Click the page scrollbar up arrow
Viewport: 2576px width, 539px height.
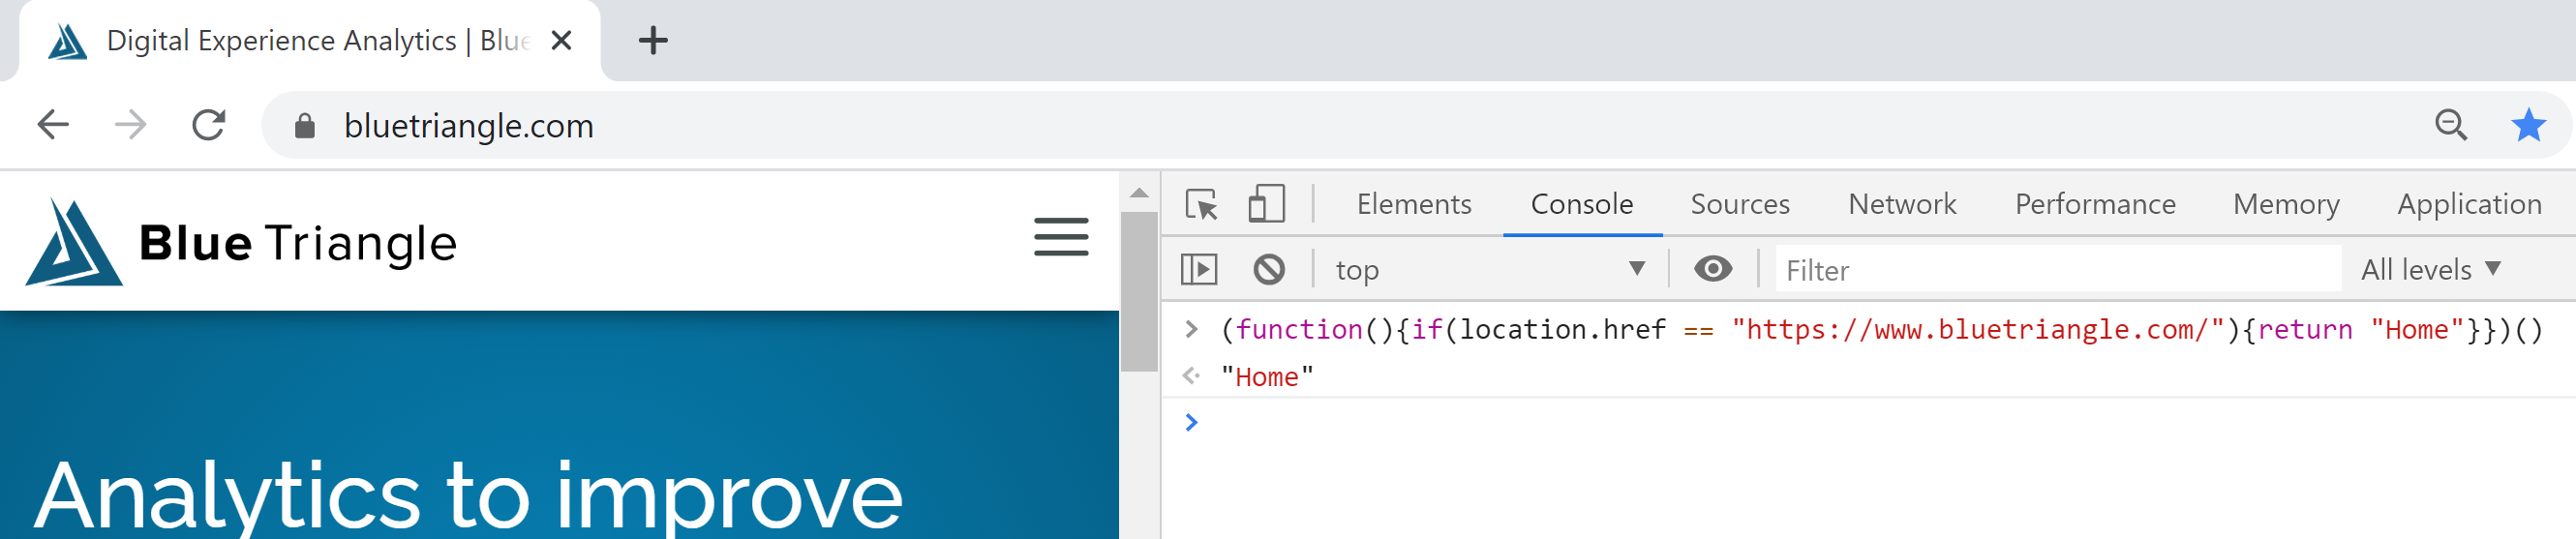point(1139,192)
